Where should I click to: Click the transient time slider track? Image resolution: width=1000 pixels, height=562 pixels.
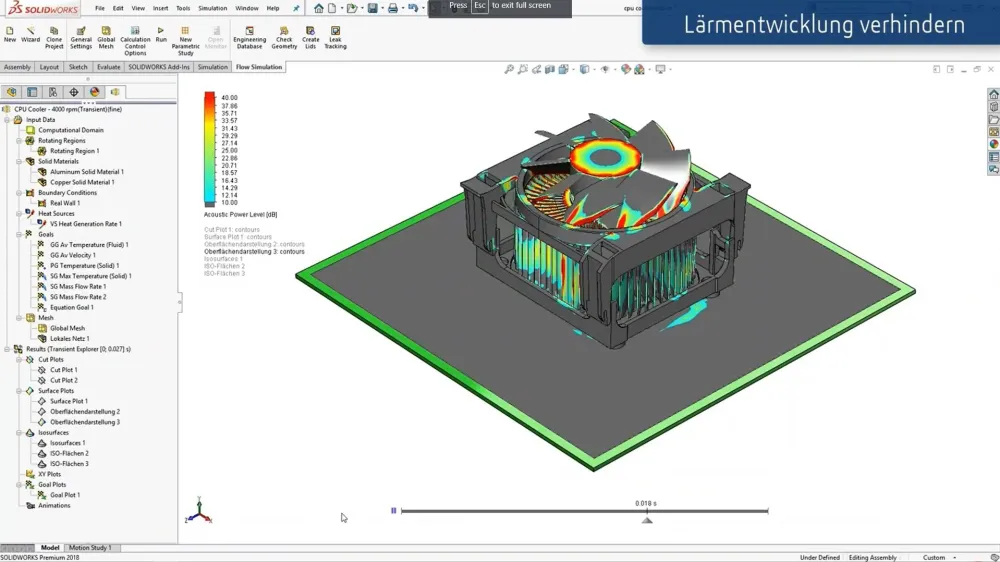(x=584, y=511)
